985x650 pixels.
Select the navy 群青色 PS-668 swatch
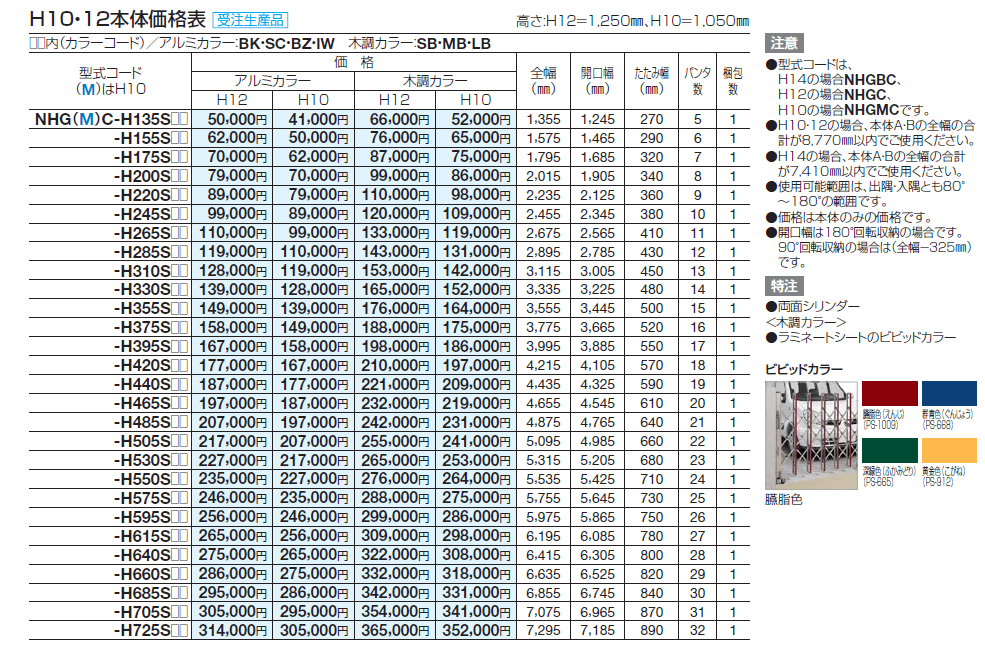tap(948, 403)
